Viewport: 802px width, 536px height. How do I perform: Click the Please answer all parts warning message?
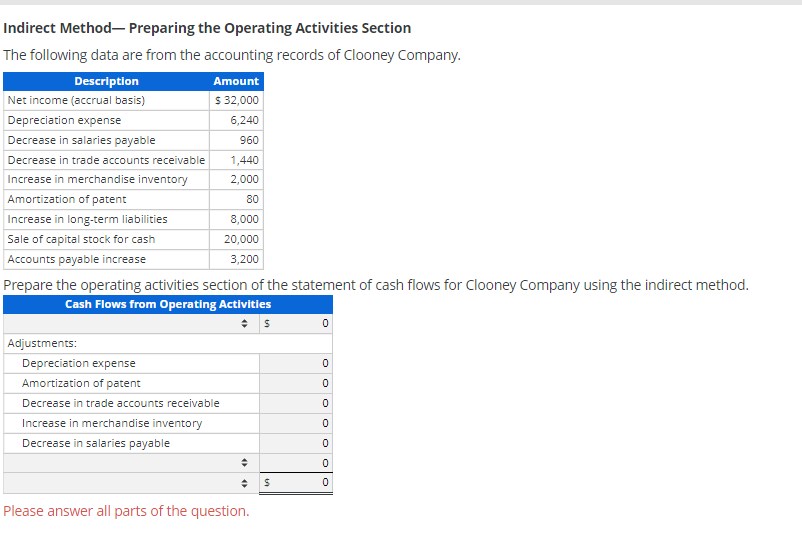point(126,511)
